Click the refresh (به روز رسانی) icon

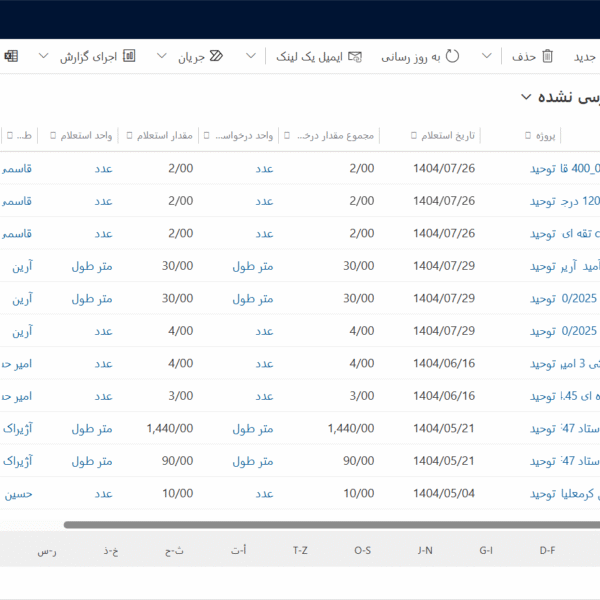tap(452, 57)
